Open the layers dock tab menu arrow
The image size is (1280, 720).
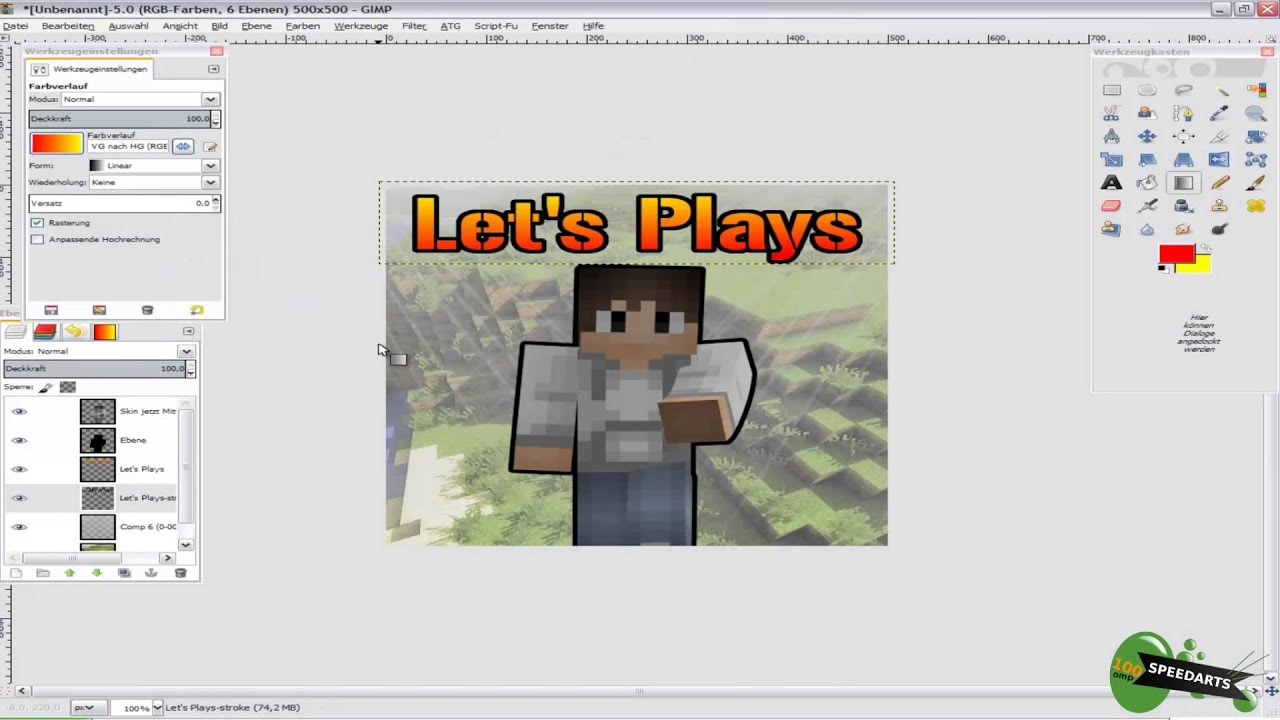(188, 331)
